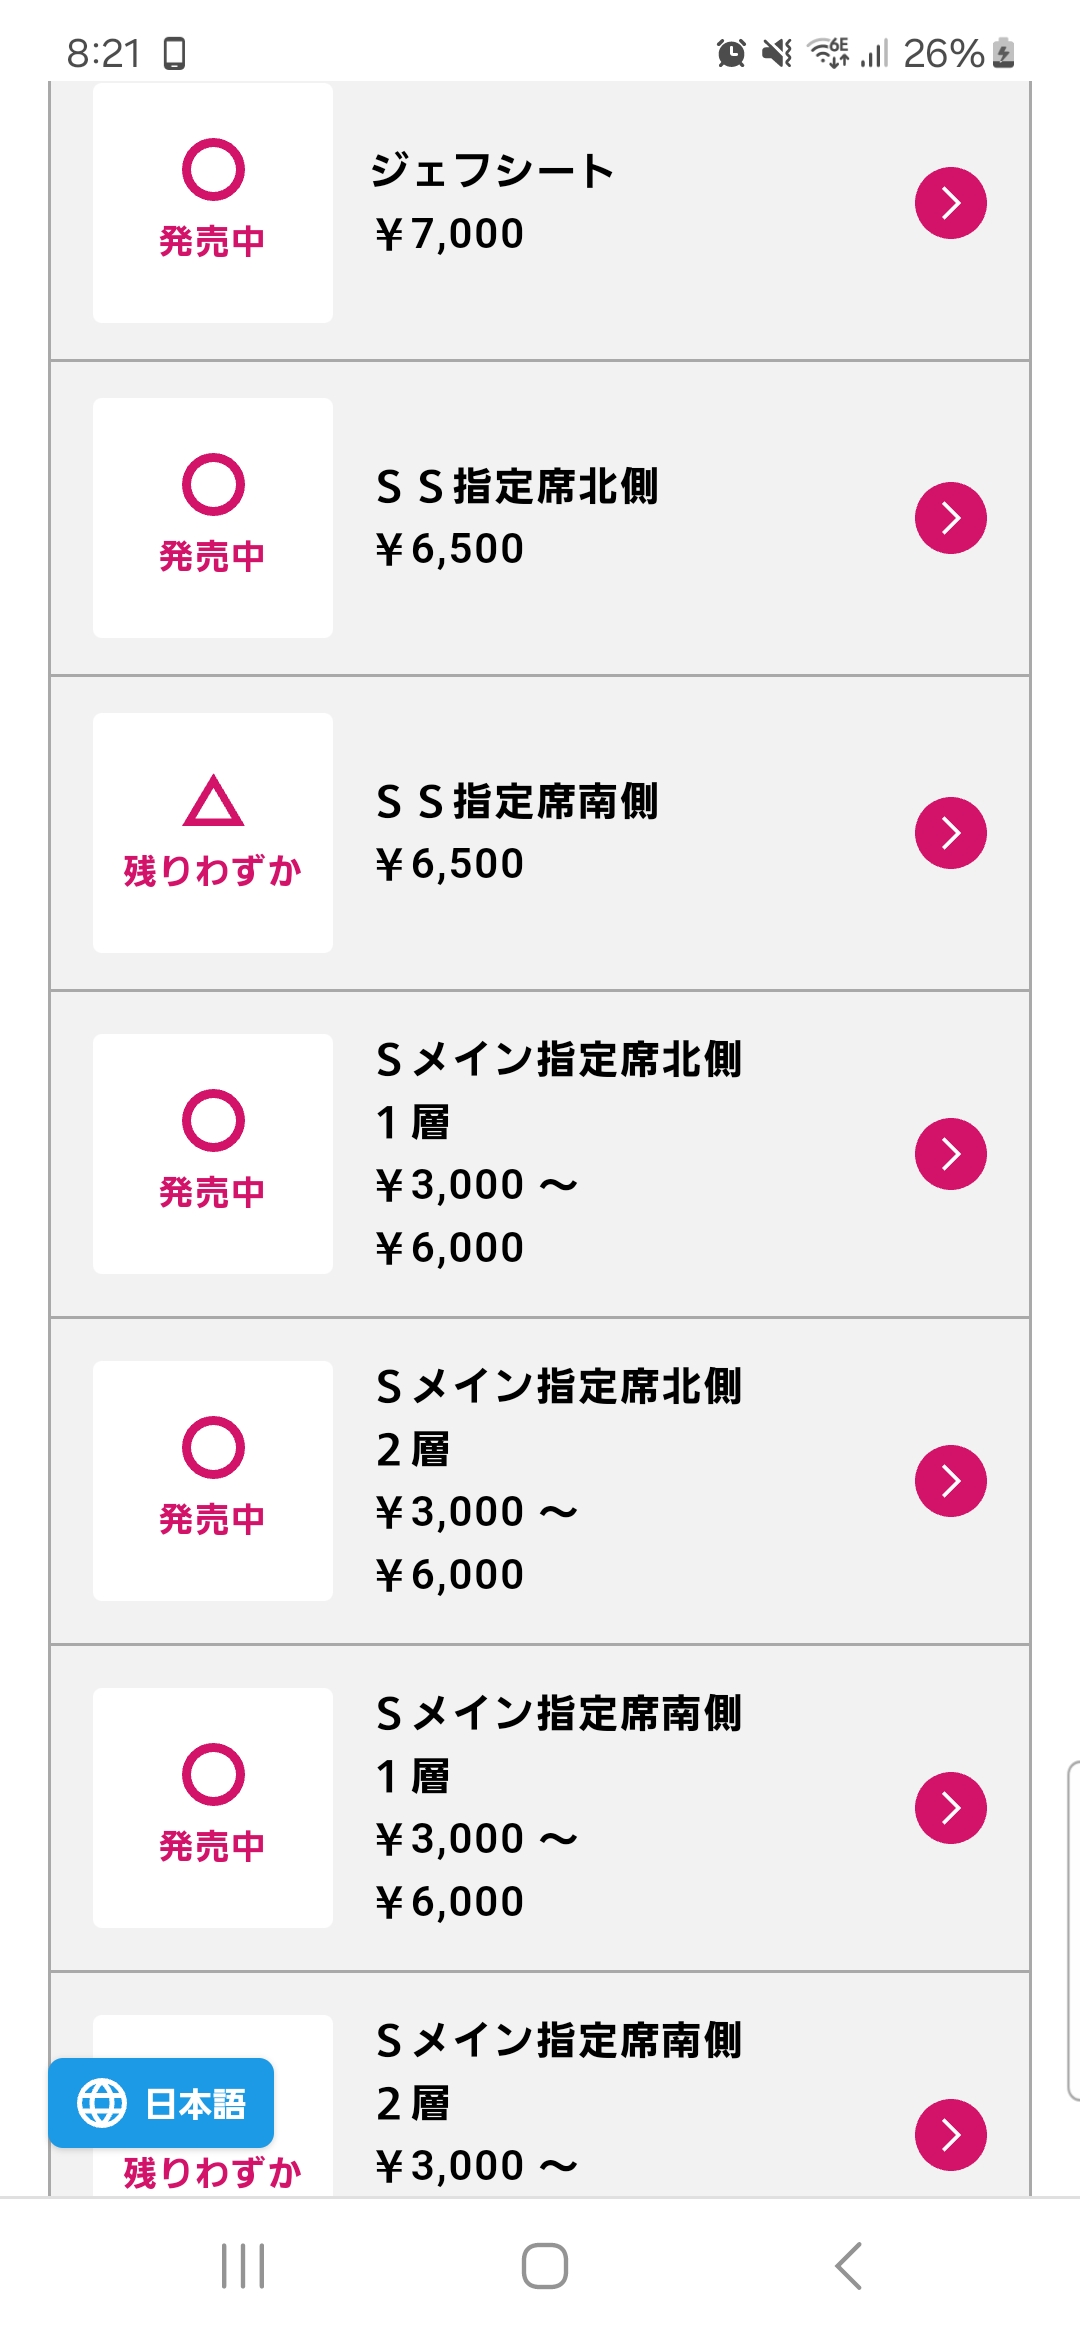Open Ｓメイン指定席南側 1層 via arrow button
The height and width of the screenshot is (2340, 1080).
[x=950, y=1808]
